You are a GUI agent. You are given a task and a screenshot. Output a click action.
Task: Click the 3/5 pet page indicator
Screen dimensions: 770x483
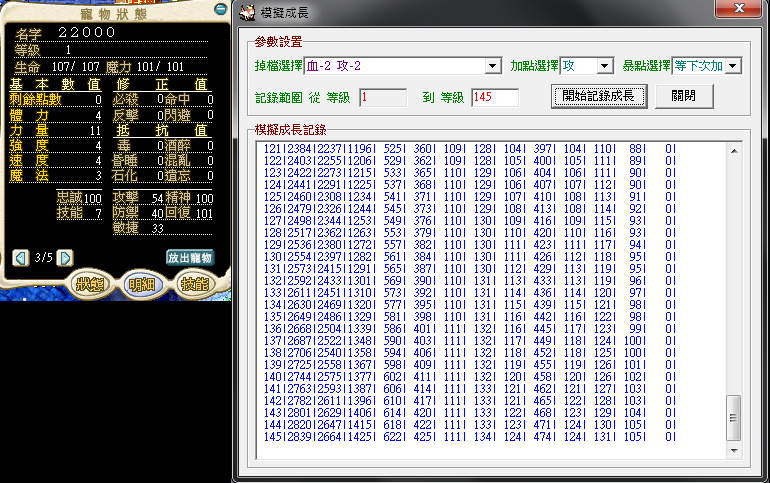point(43,258)
